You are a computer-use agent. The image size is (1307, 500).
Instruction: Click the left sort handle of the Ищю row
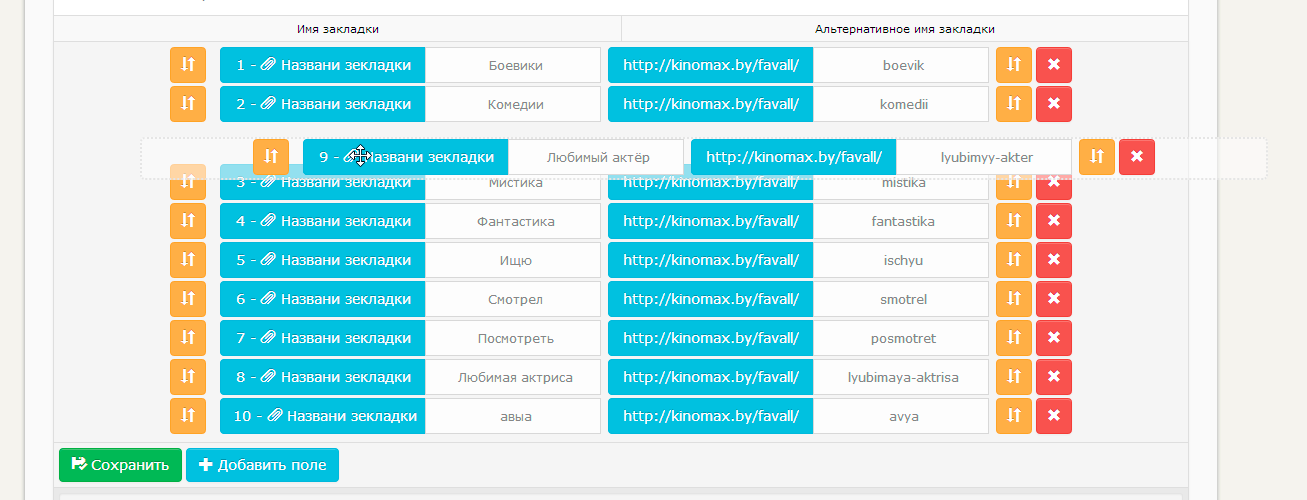(187, 260)
